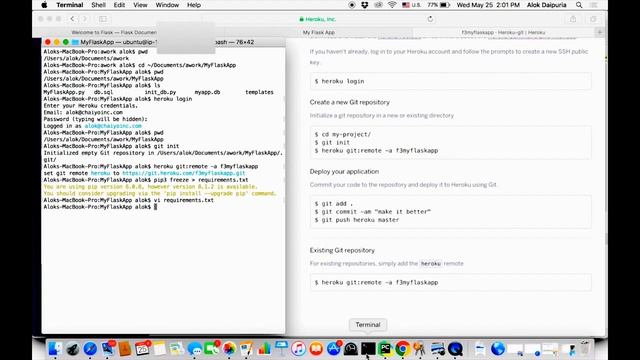Open the blue globe icon in Dock

tap(498, 349)
